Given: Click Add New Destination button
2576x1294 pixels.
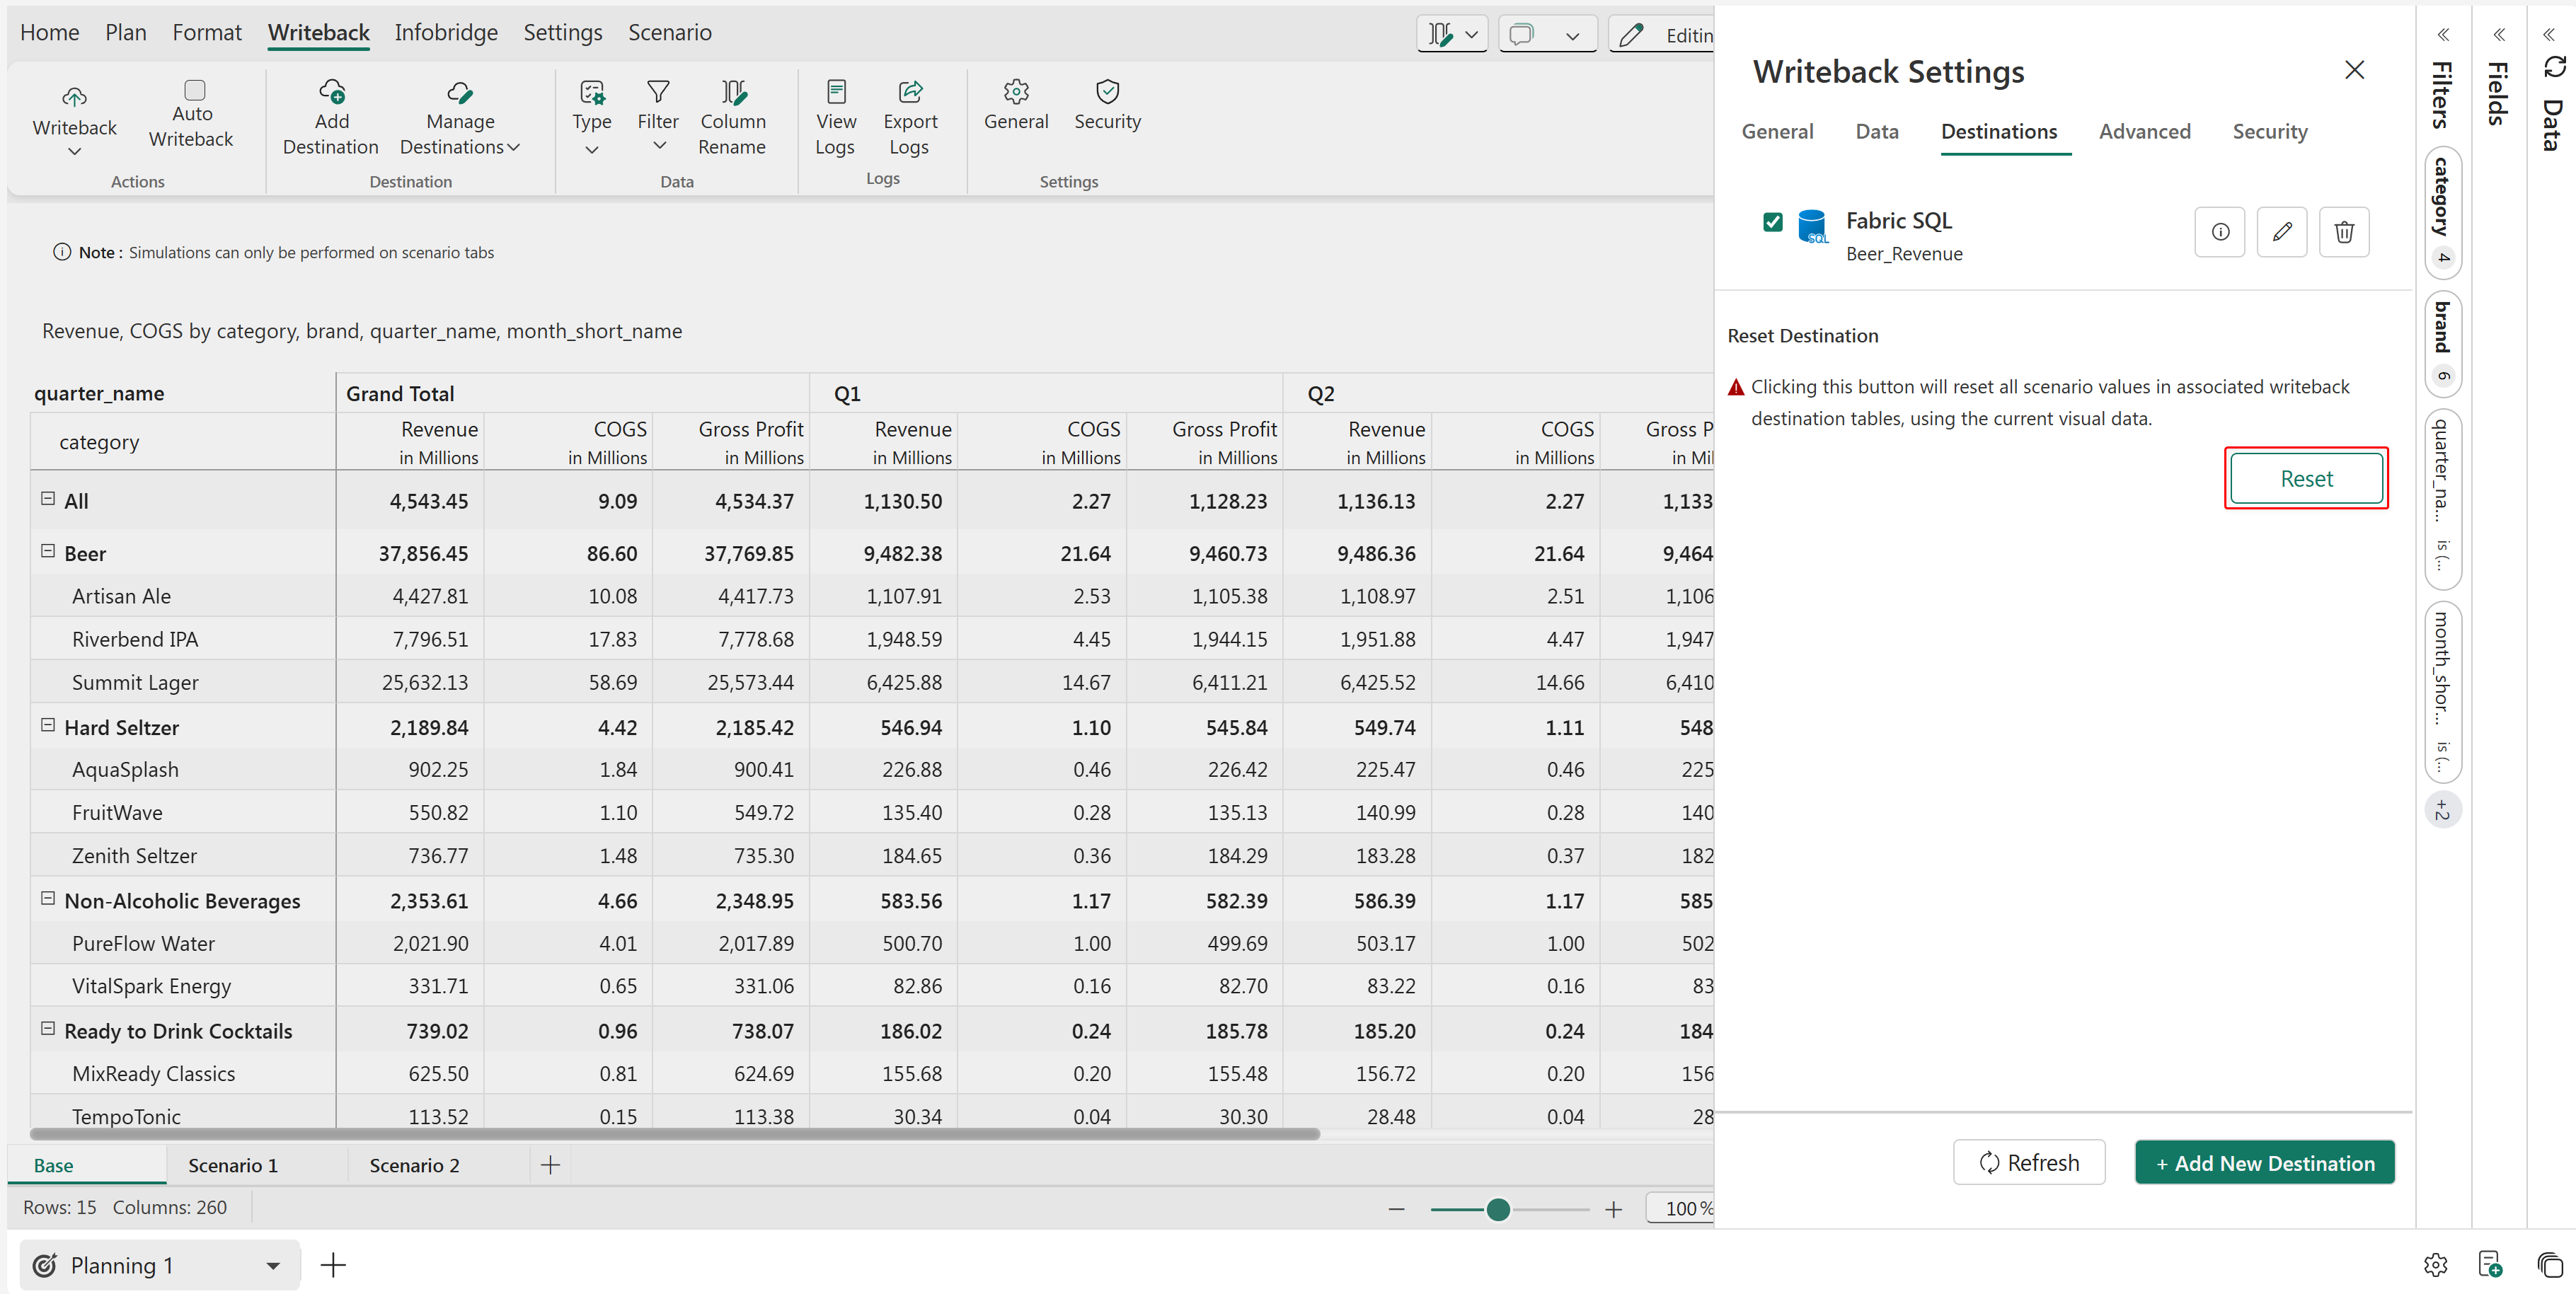Looking at the screenshot, I should 2264,1163.
